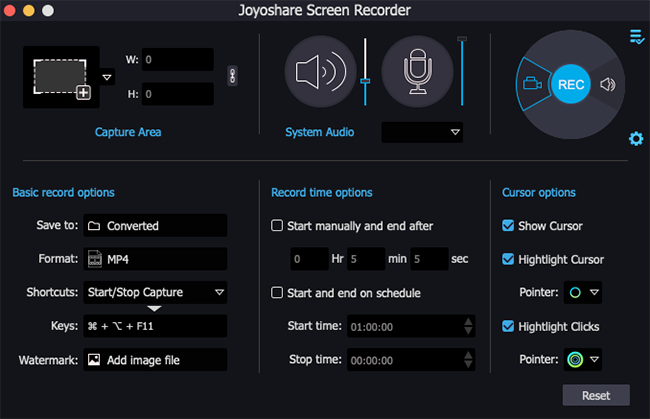This screenshot has width=650, height=419.
Task: Click the watermark image icon
Action: tap(94, 360)
